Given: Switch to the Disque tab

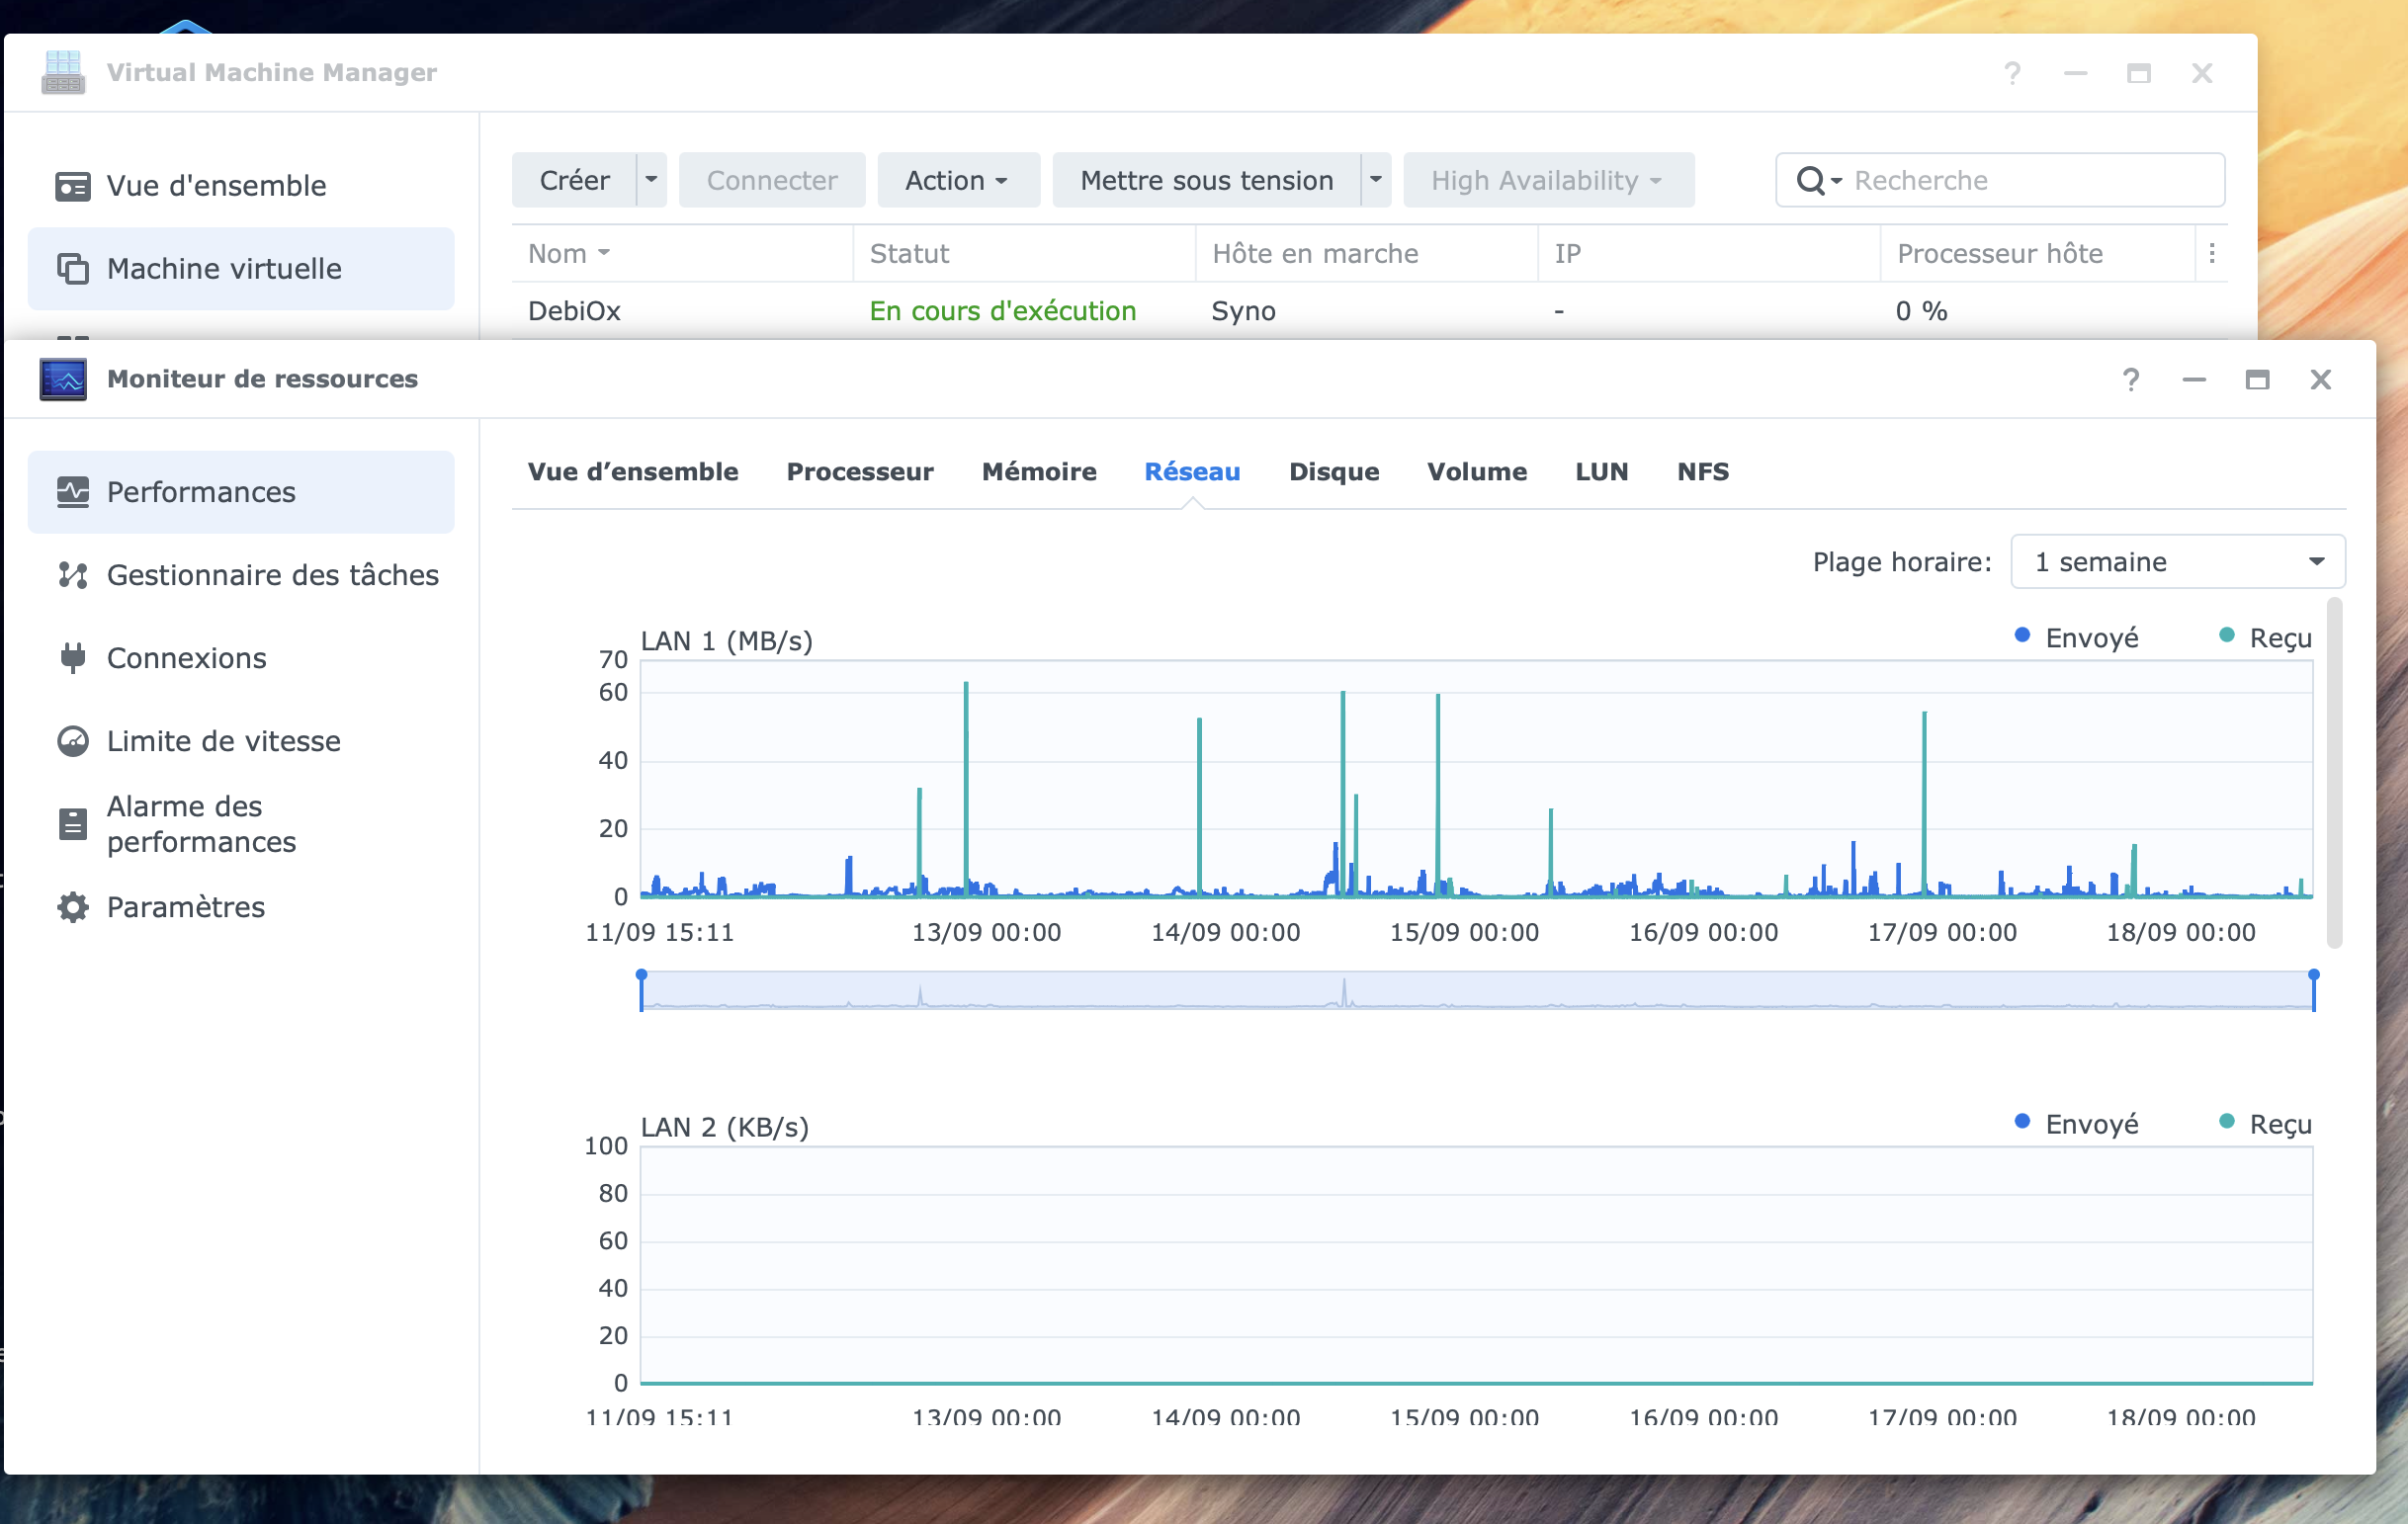Looking at the screenshot, I should click(x=1334, y=472).
